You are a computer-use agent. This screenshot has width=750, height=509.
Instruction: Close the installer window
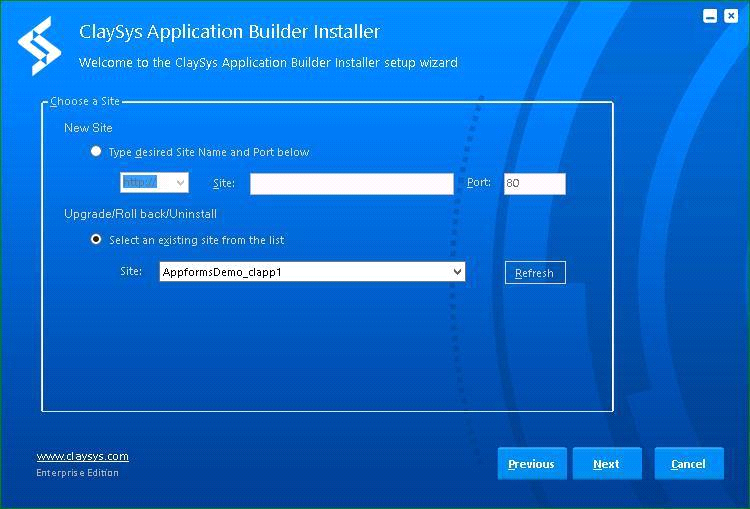coord(731,16)
